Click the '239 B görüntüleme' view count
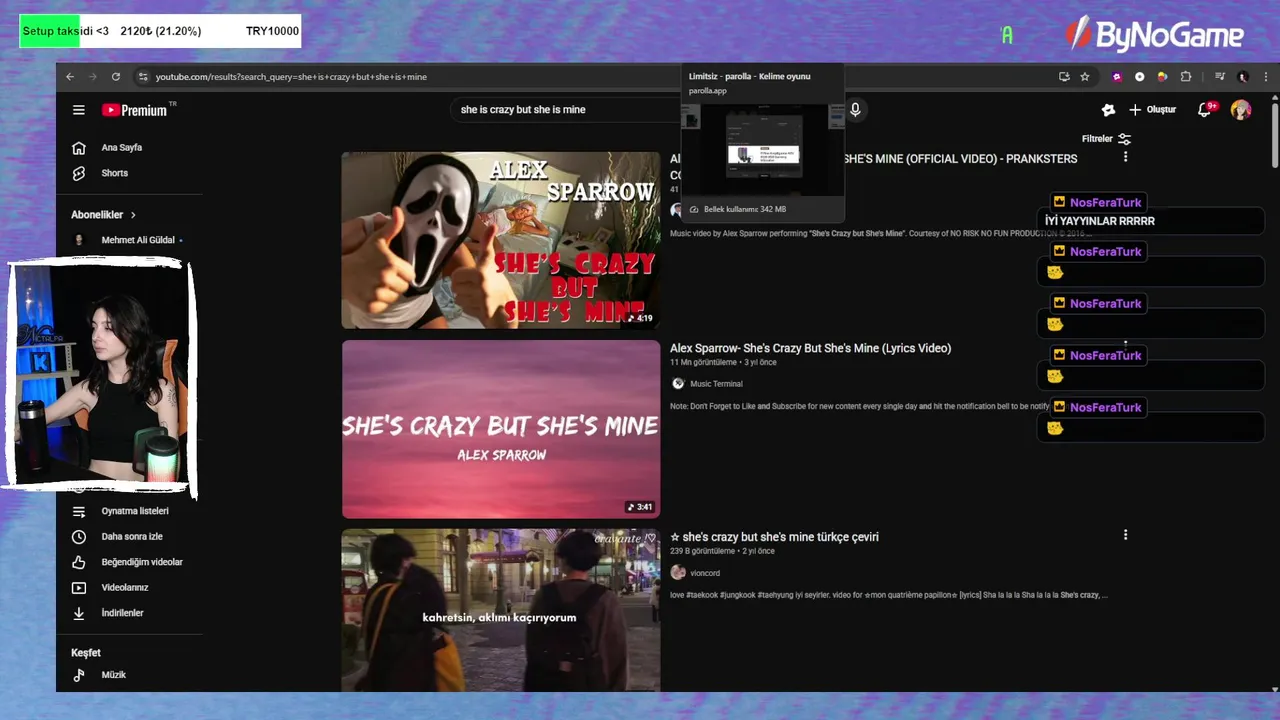The height and width of the screenshot is (720, 1280). tap(703, 551)
